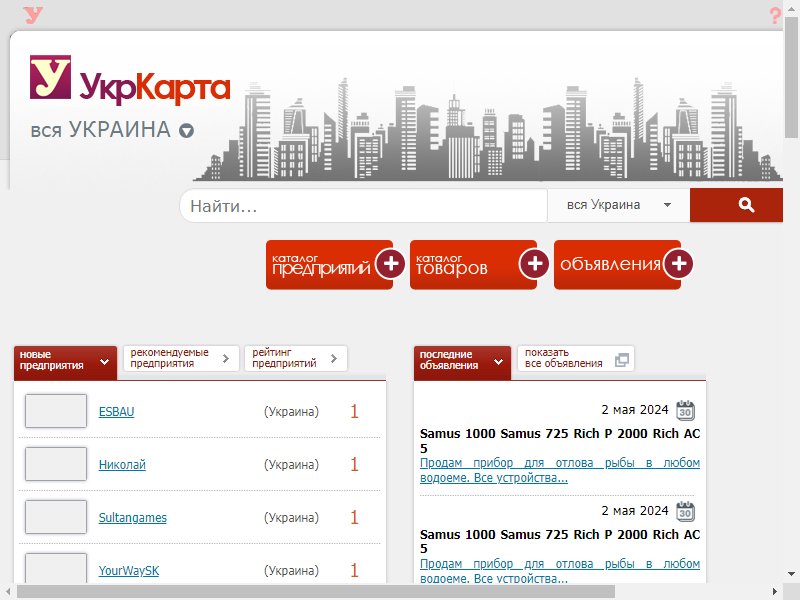Click the rating number 1 in Николай row
The image size is (800, 600).
(355, 464)
